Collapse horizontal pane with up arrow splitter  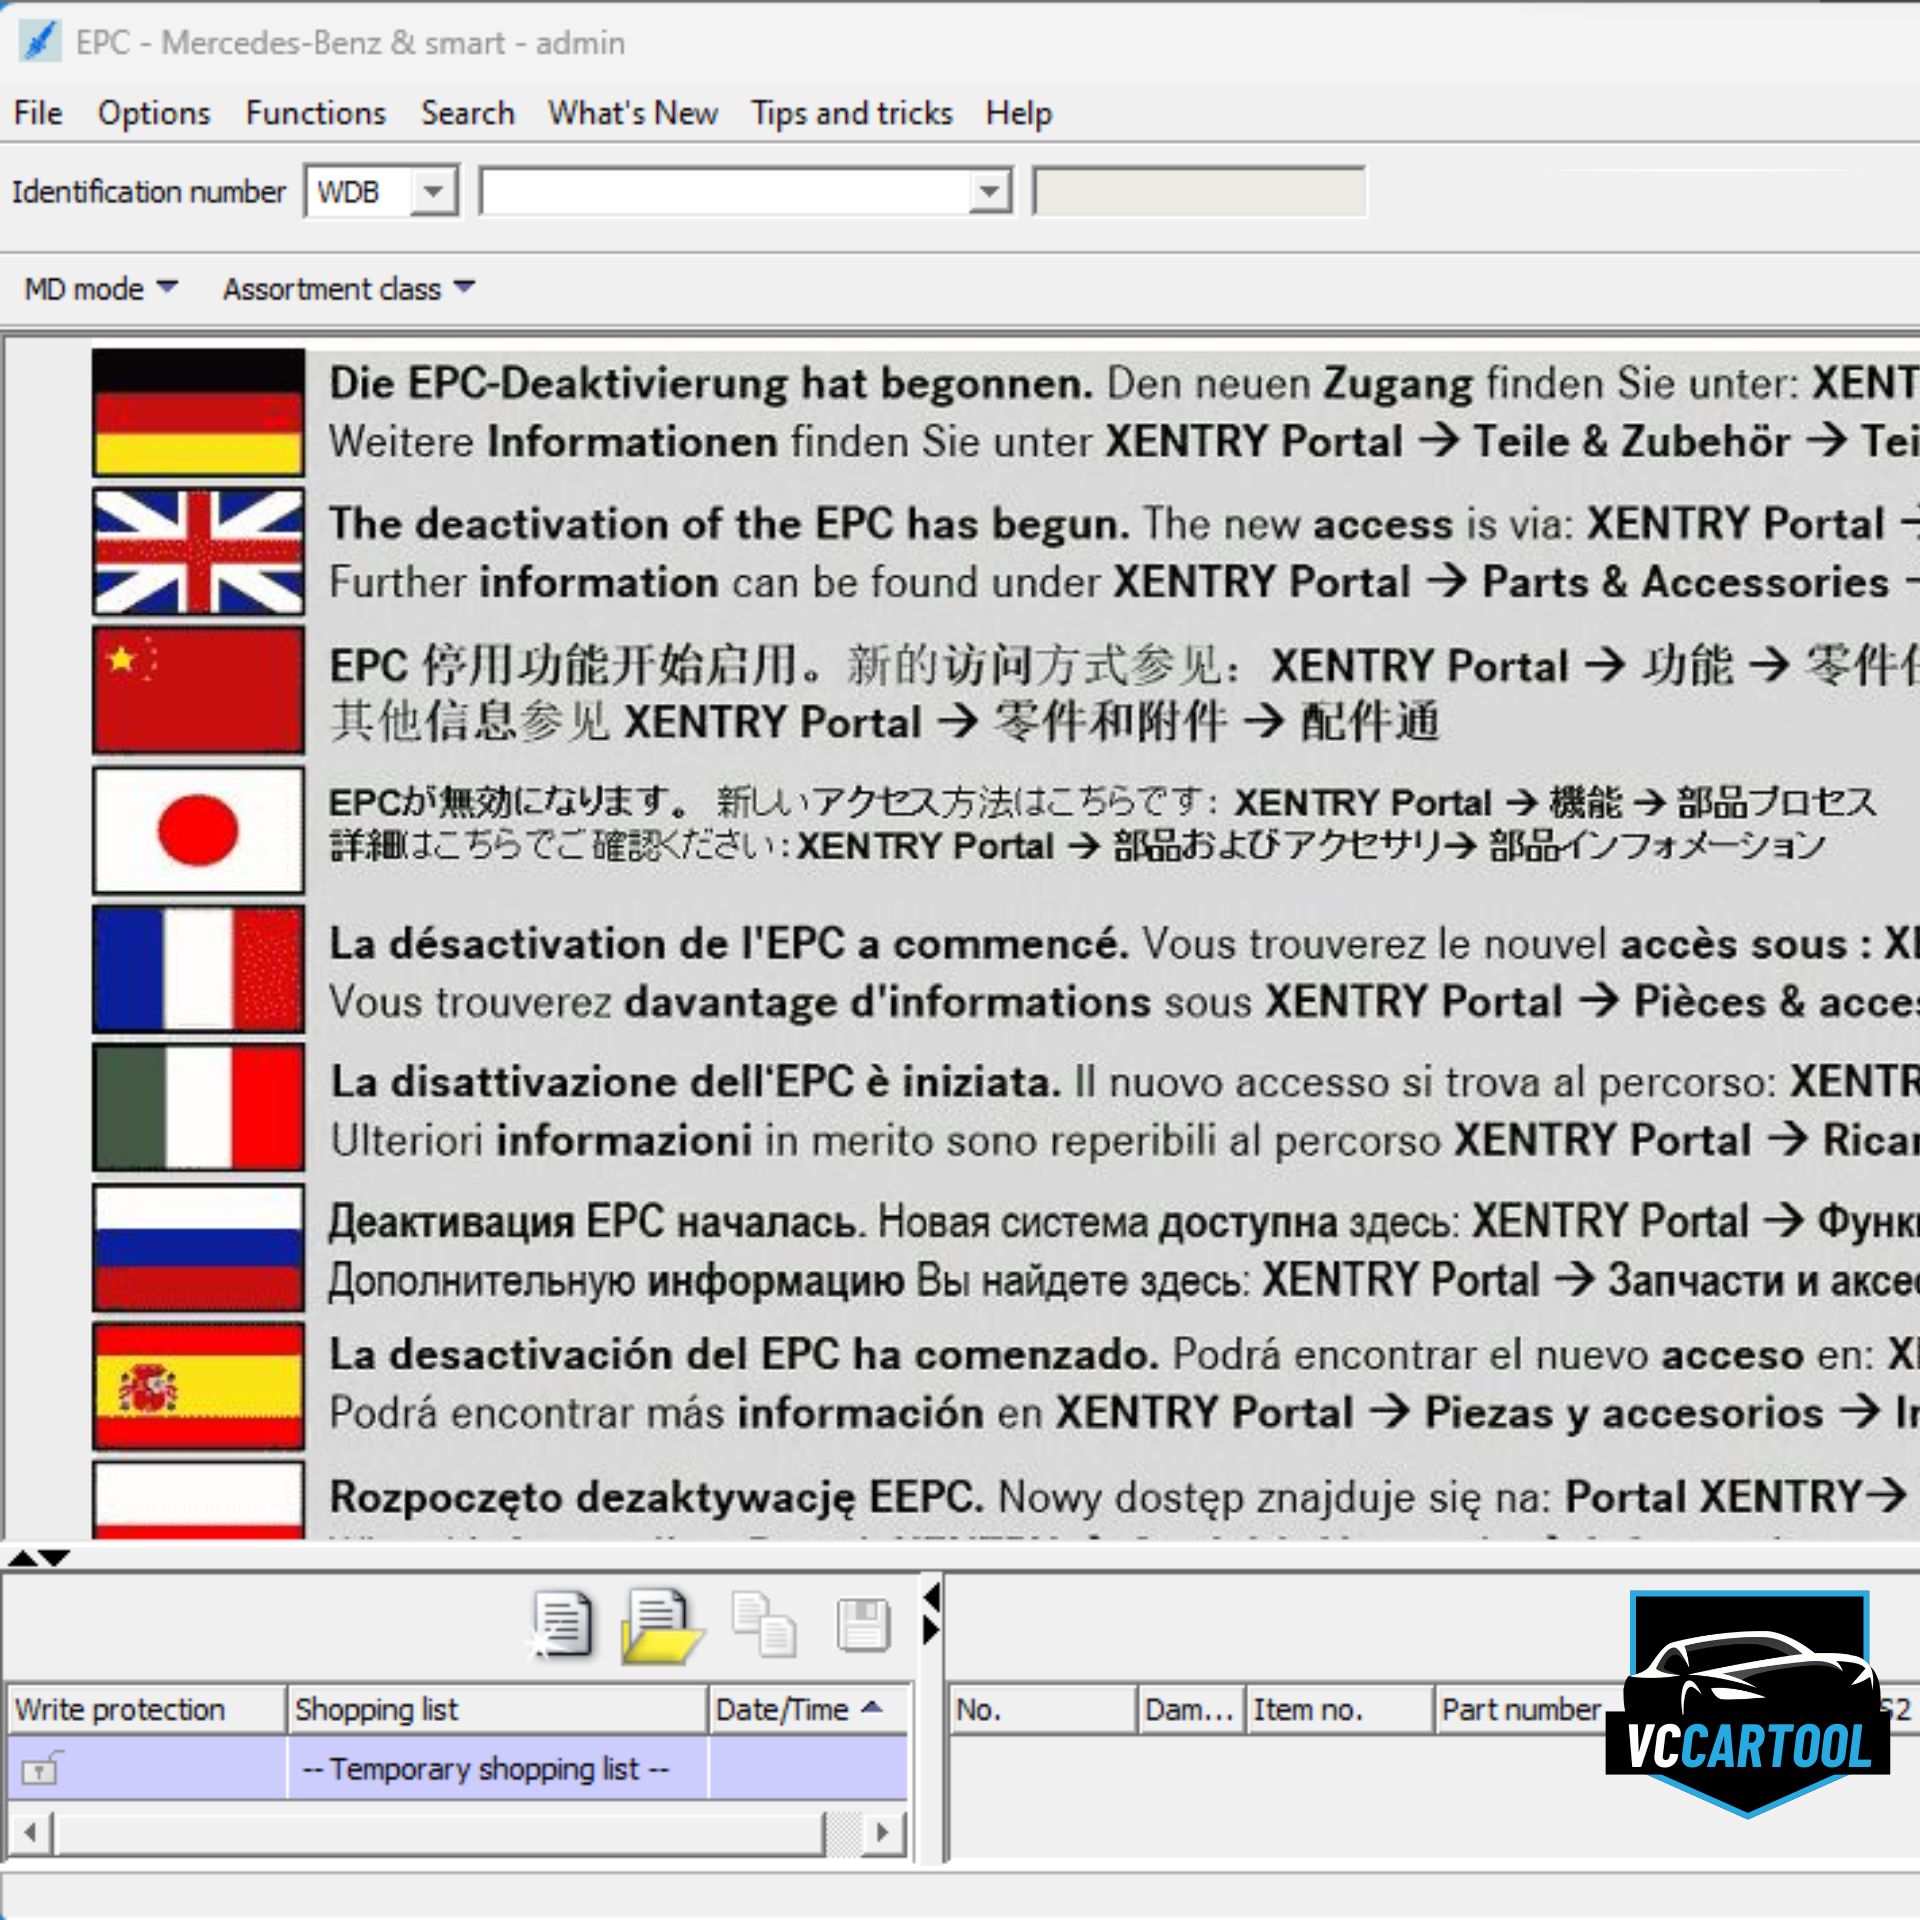(x=21, y=1558)
